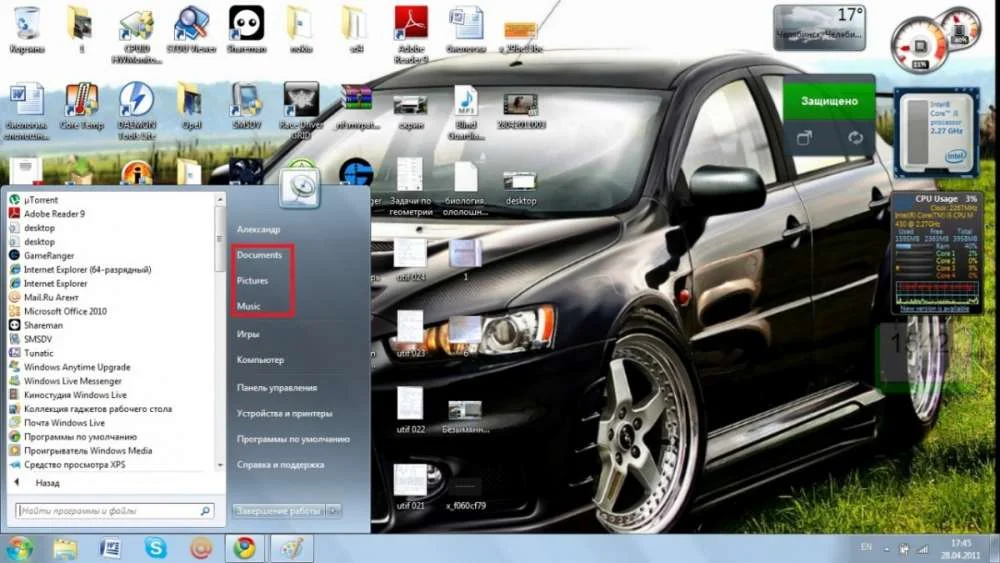Click the EN language indicator in the taskbar
The height and width of the screenshot is (563, 1000).
coord(866,547)
